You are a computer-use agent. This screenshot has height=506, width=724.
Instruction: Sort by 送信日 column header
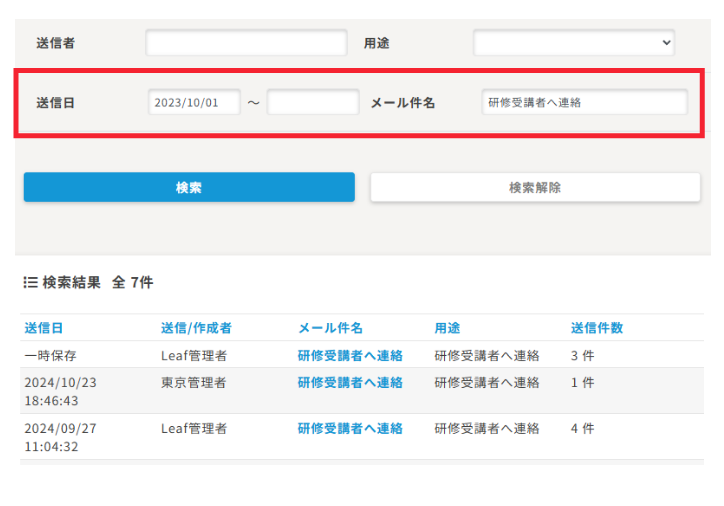coord(43,328)
